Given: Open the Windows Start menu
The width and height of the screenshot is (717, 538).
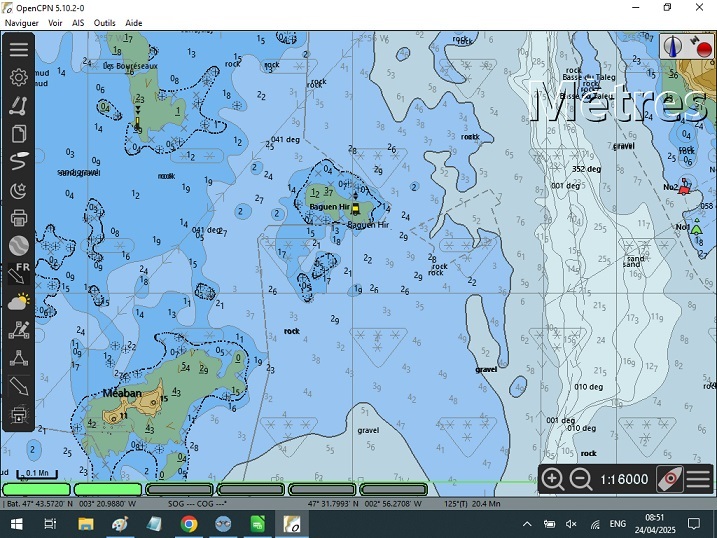Looking at the screenshot, I should tap(16, 524).
